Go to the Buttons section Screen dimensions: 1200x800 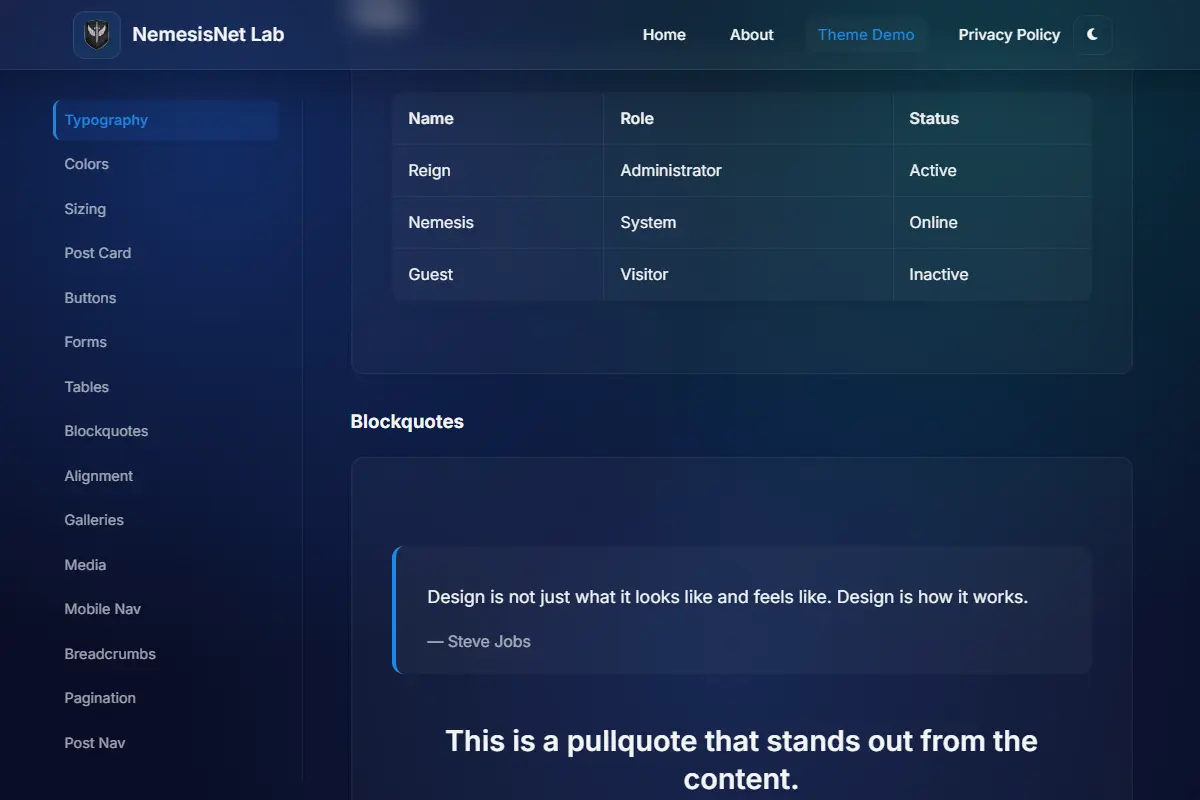pos(166,298)
